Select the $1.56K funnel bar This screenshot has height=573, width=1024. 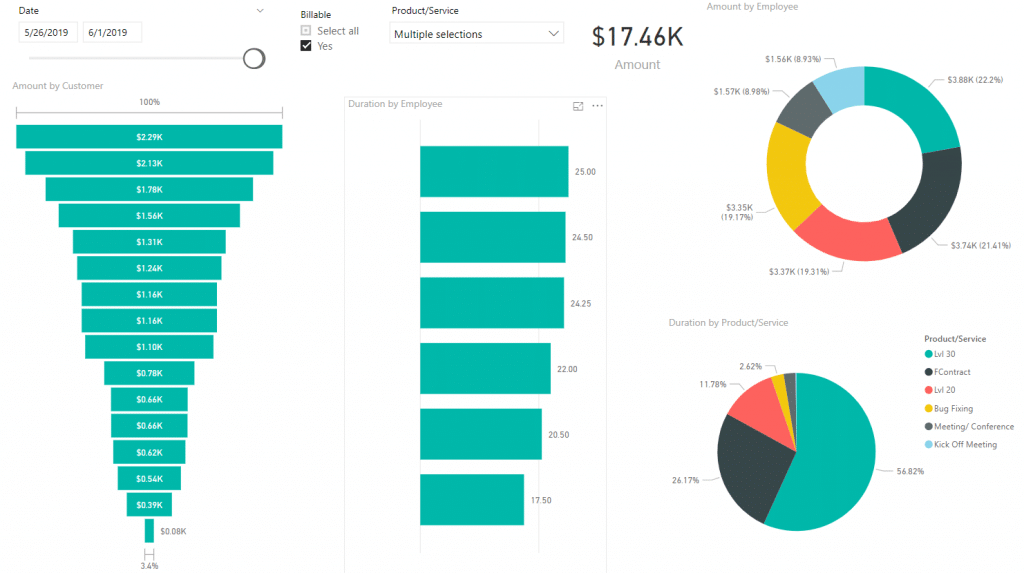point(149,216)
